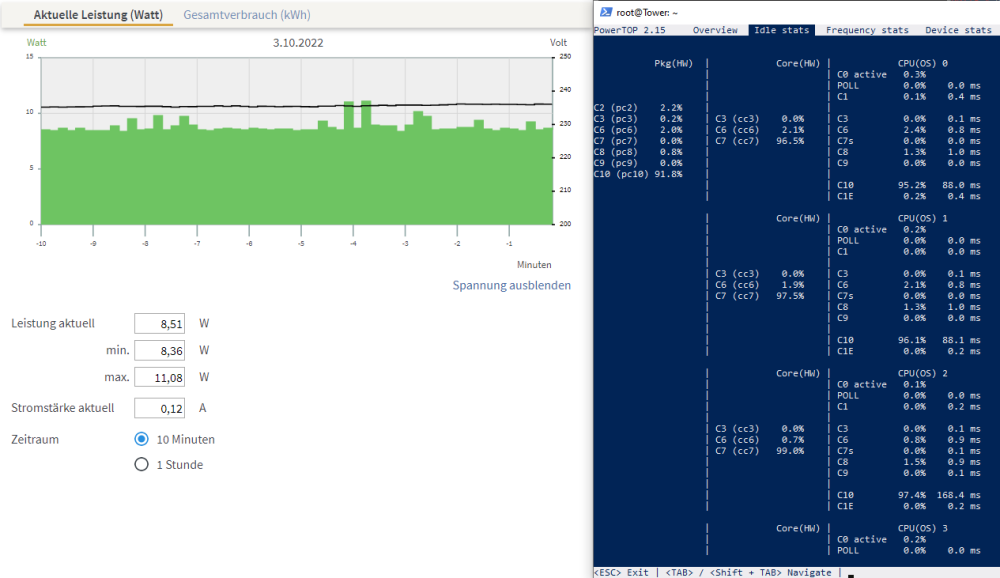
Task: Click the C10 96.1% 88.1 ms row
Action: [909, 340]
